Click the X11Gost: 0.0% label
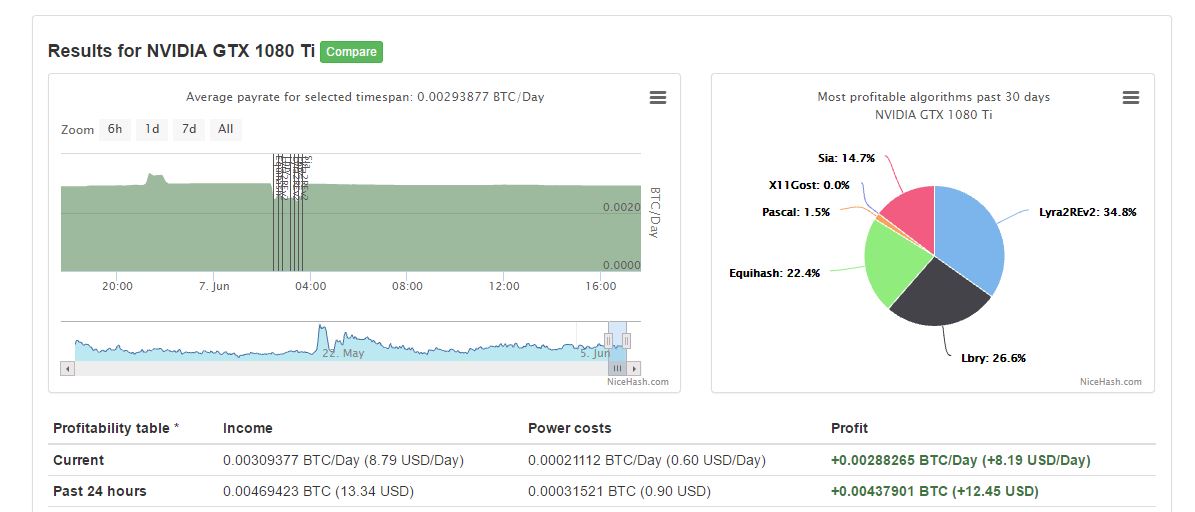The image size is (1195, 512). [809, 185]
